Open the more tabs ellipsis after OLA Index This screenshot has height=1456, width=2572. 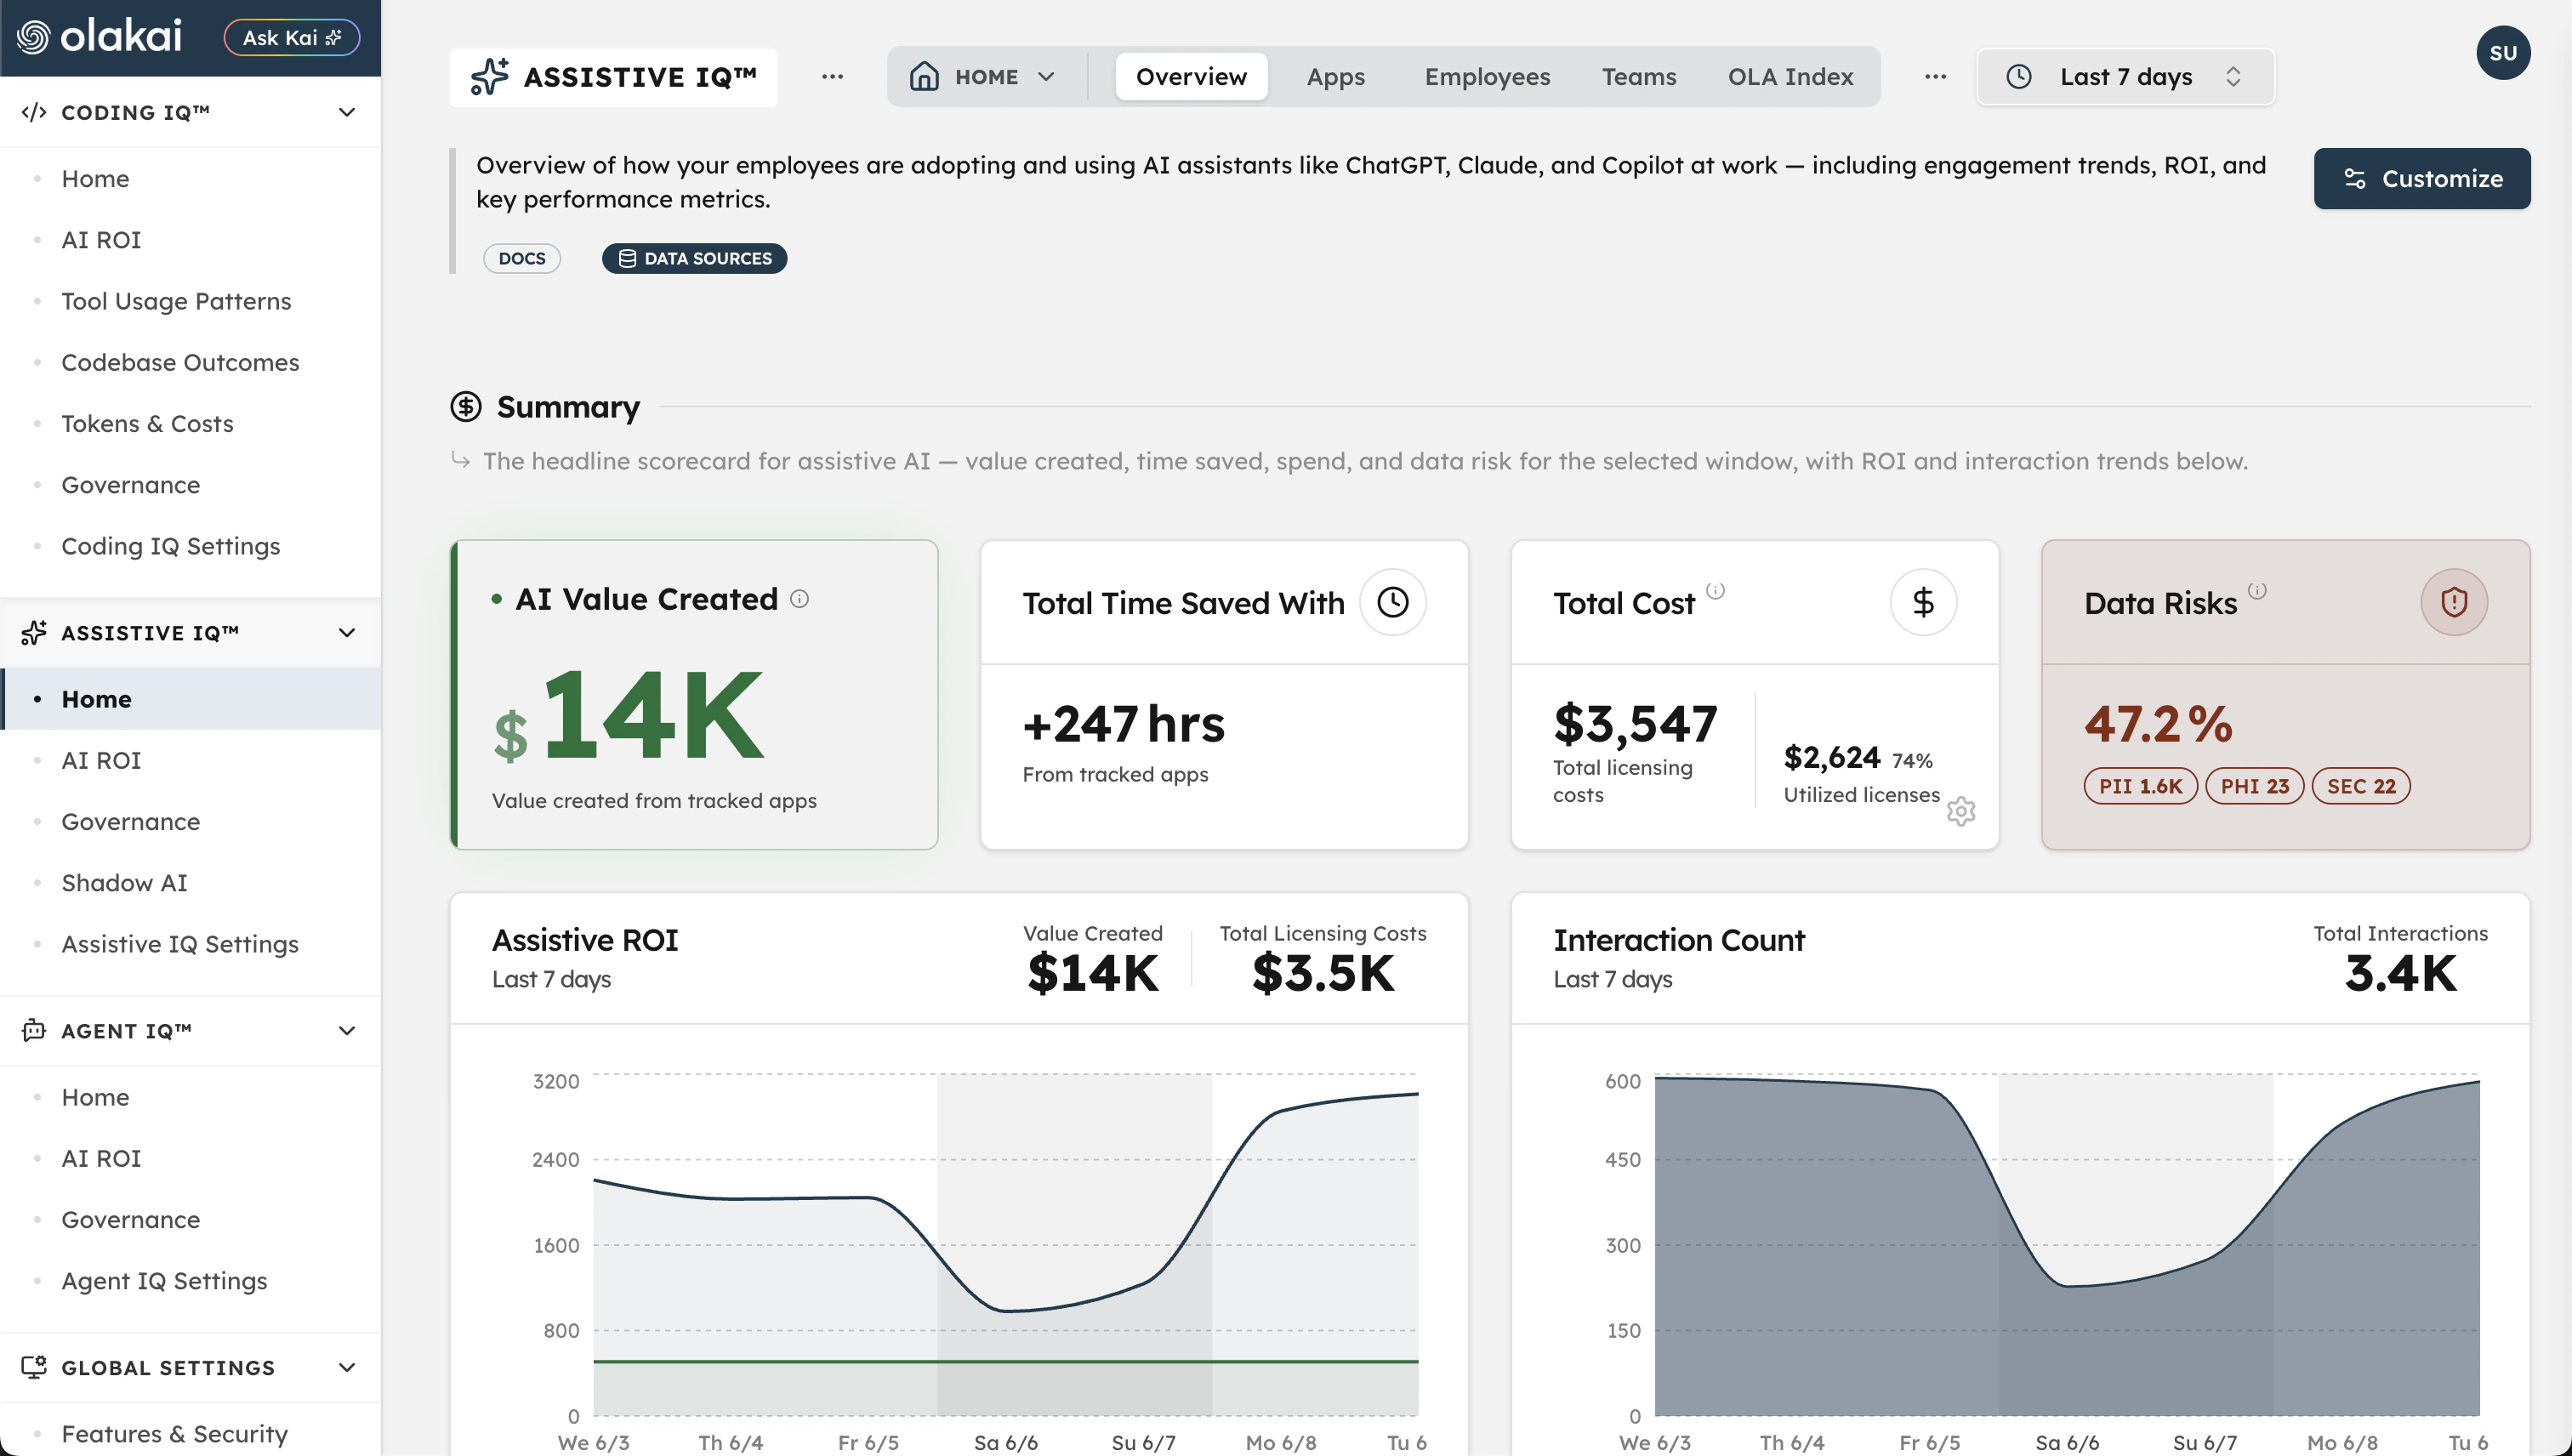click(1935, 76)
